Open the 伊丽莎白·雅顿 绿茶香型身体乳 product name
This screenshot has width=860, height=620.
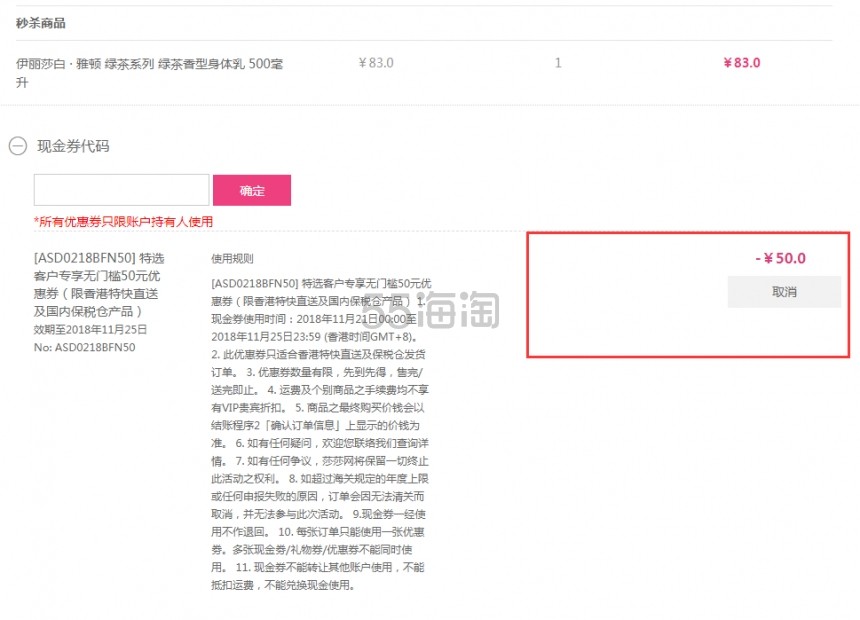pyautogui.click(x=149, y=72)
